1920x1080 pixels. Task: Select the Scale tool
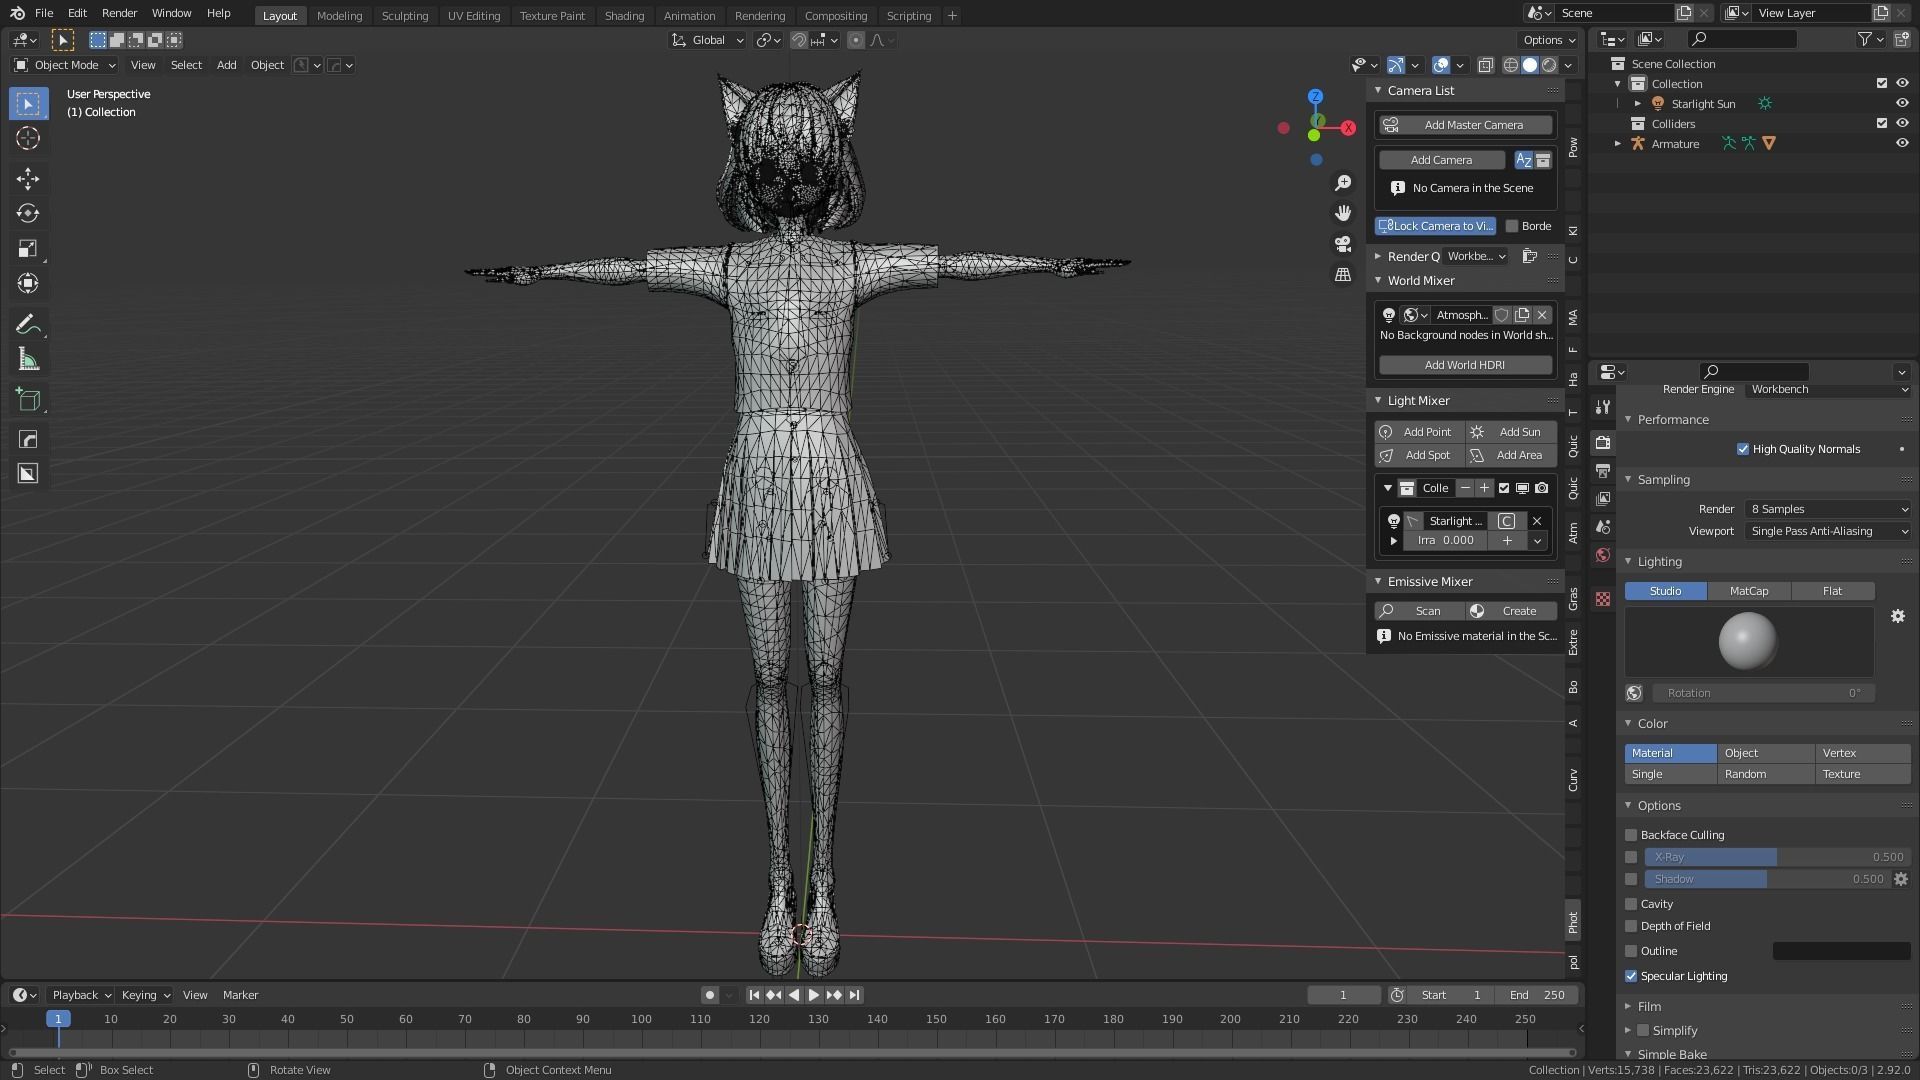tap(28, 248)
